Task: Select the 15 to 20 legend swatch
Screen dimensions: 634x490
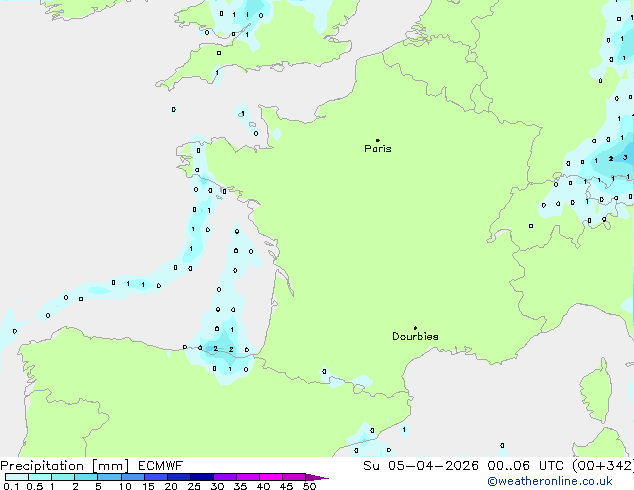Action: tap(155, 477)
